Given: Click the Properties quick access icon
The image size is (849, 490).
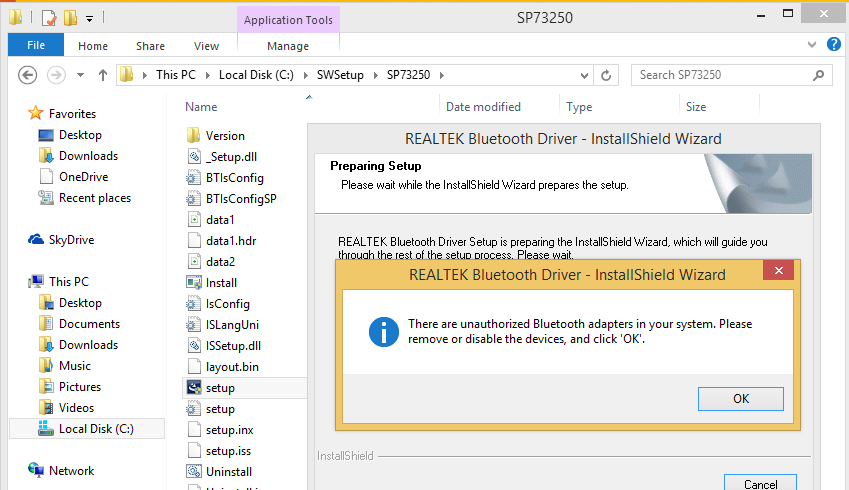Looking at the screenshot, I should coord(49,18).
